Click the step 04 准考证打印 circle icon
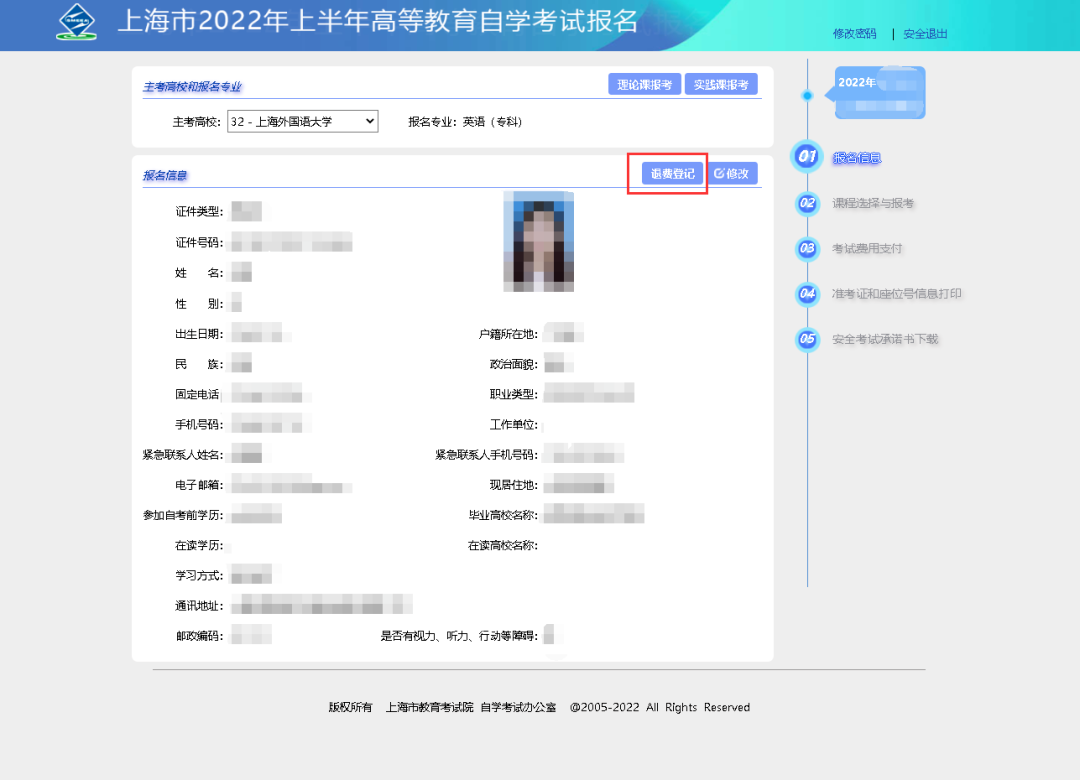This screenshot has width=1080, height=780. [807, 295]
